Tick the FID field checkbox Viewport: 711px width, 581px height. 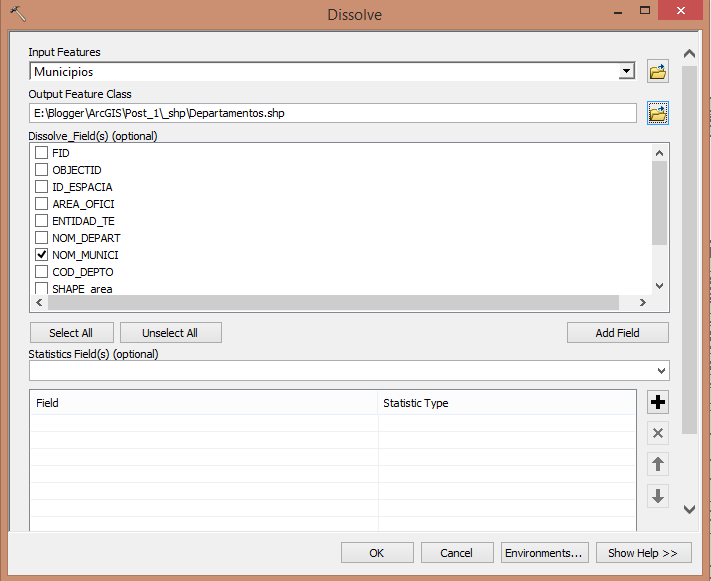pos(42,153)
